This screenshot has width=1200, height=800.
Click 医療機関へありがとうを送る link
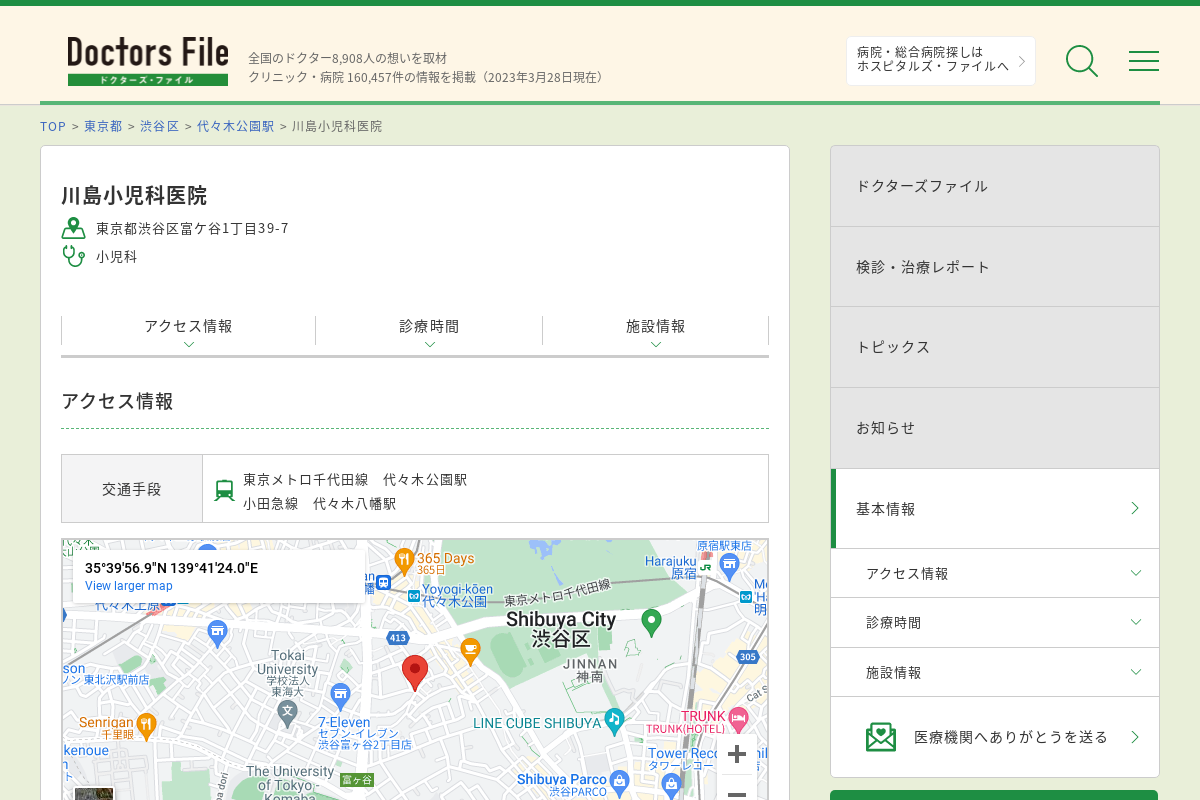pos(995,737)
